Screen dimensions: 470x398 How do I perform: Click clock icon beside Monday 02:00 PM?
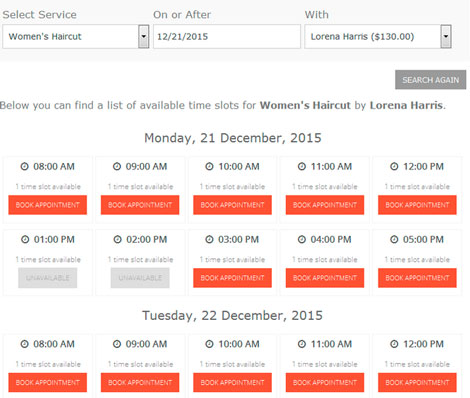[118, 239]
